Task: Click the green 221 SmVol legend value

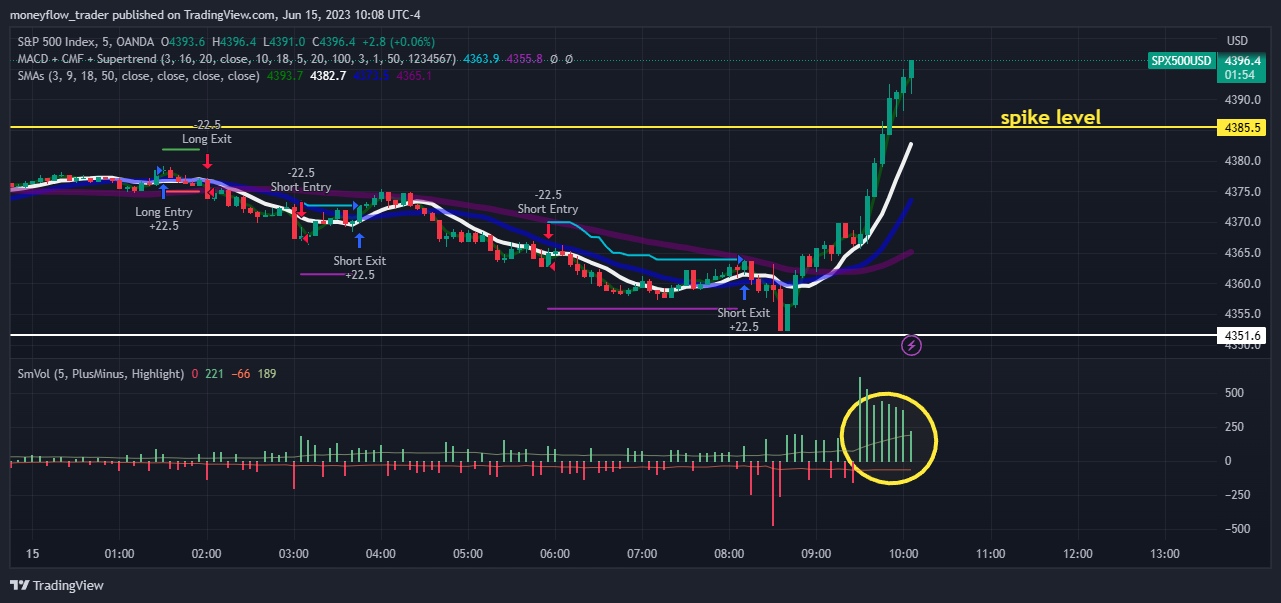Action: pos(214,373)
